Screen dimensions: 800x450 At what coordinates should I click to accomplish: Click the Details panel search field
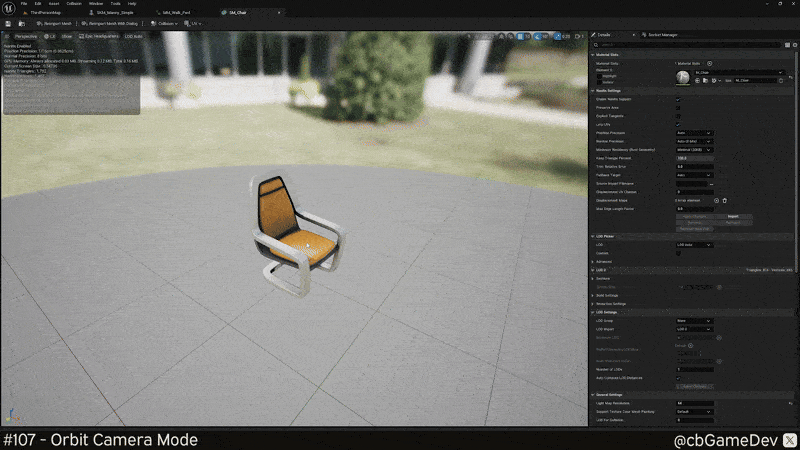686,45
